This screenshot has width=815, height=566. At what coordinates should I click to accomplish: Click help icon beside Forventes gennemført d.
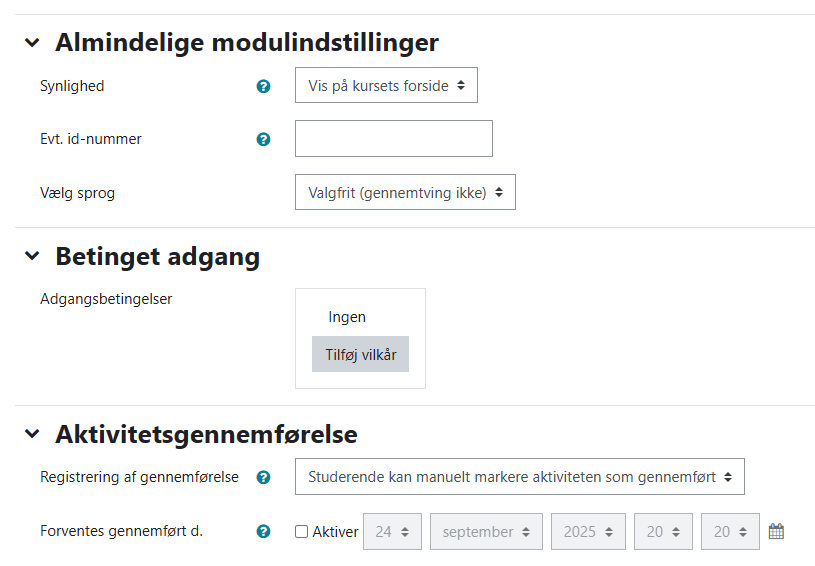263,531
